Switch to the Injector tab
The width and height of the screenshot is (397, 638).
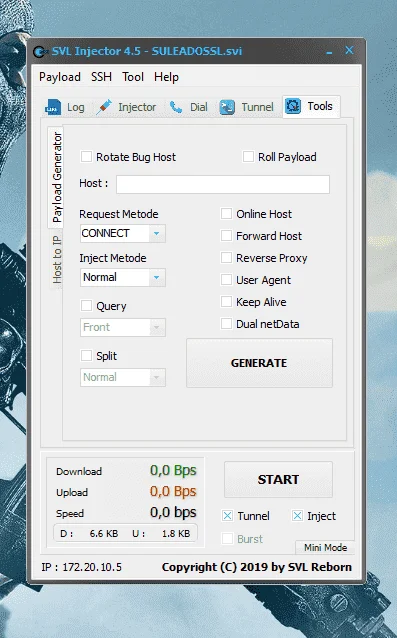coord(126,107)
